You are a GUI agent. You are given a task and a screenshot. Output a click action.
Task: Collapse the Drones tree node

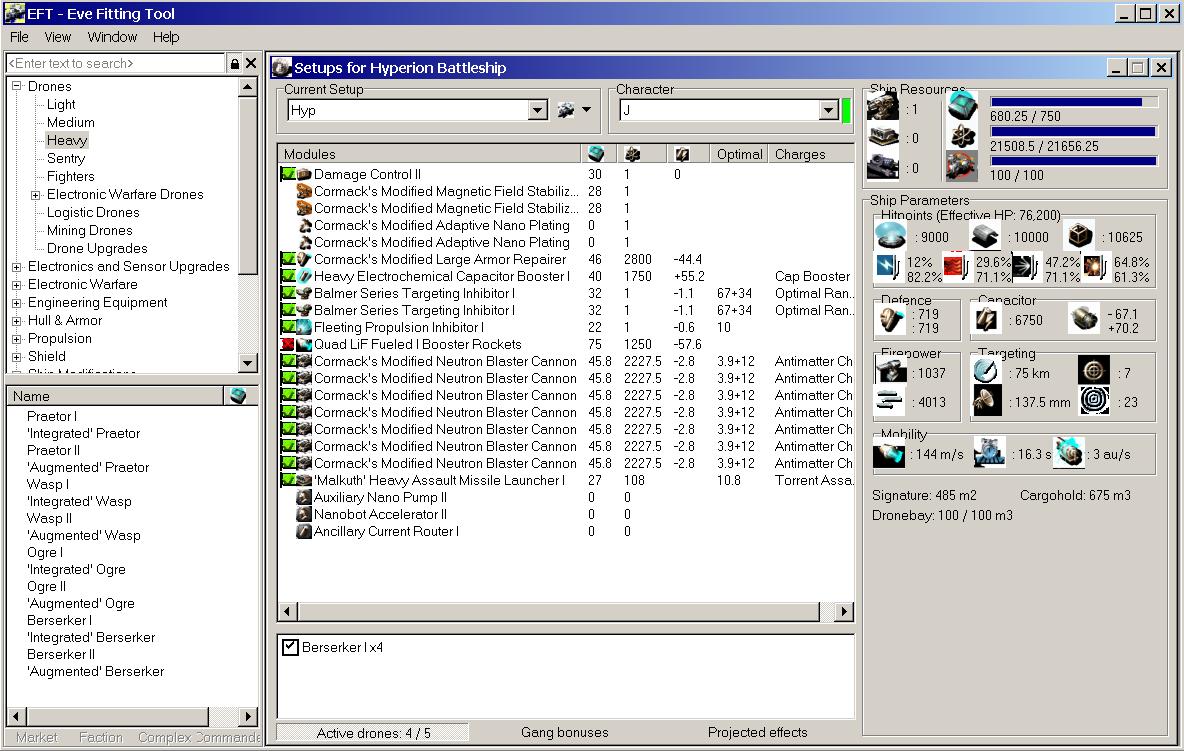[17, 86]
